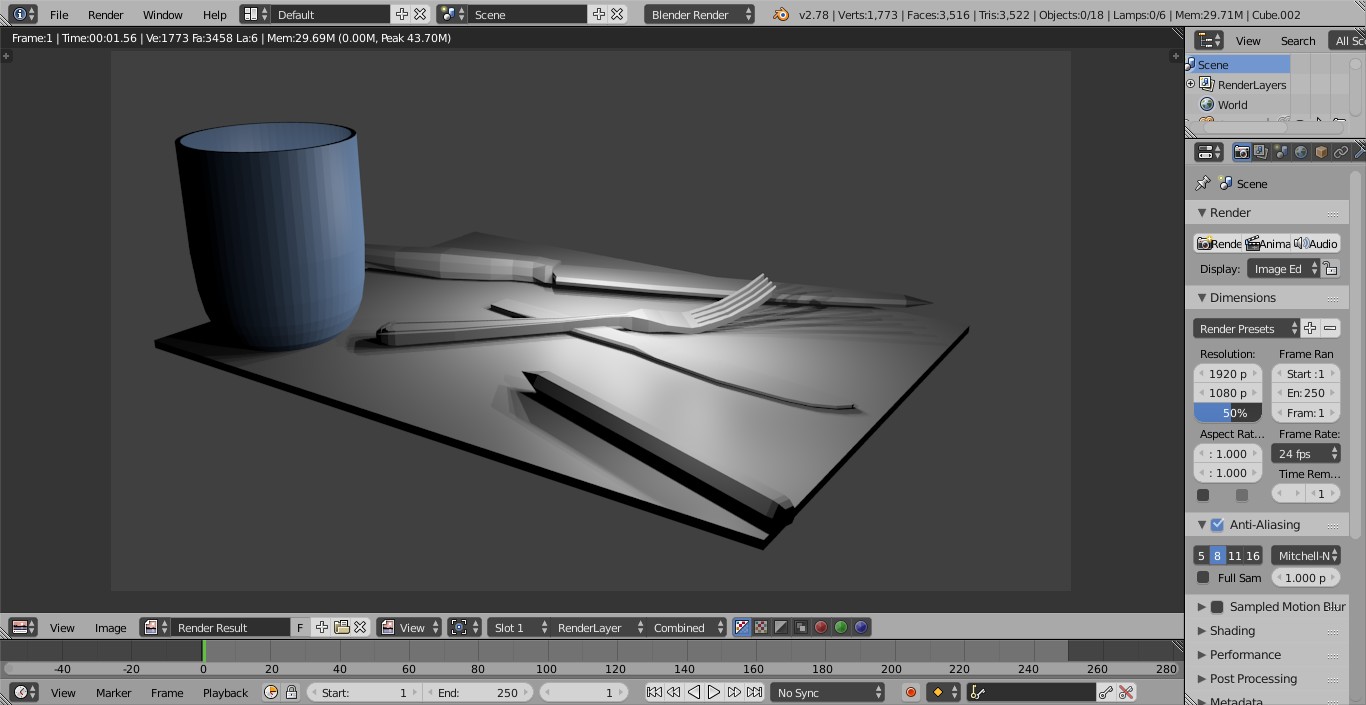This screenshot has width=1366, height=705.
Task: Open the Blender Render engine dropdown
Action: (700, 15)
